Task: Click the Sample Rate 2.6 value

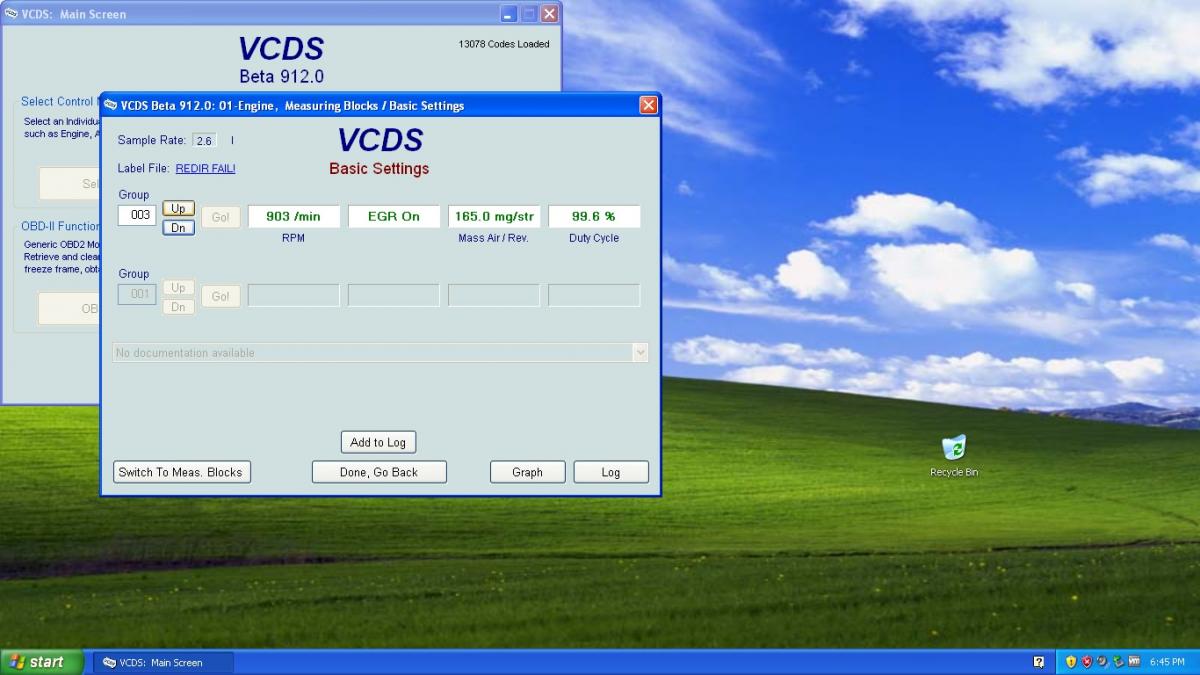Action: [x=205, y=141]
